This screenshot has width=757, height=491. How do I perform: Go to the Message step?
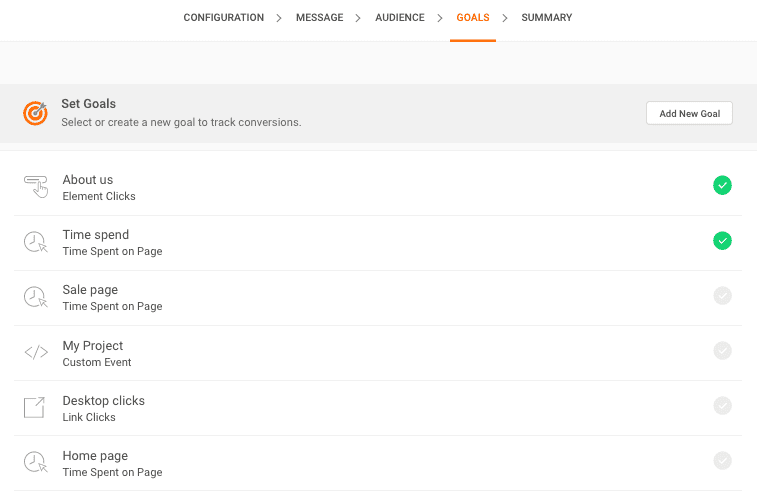click(319, 18)
